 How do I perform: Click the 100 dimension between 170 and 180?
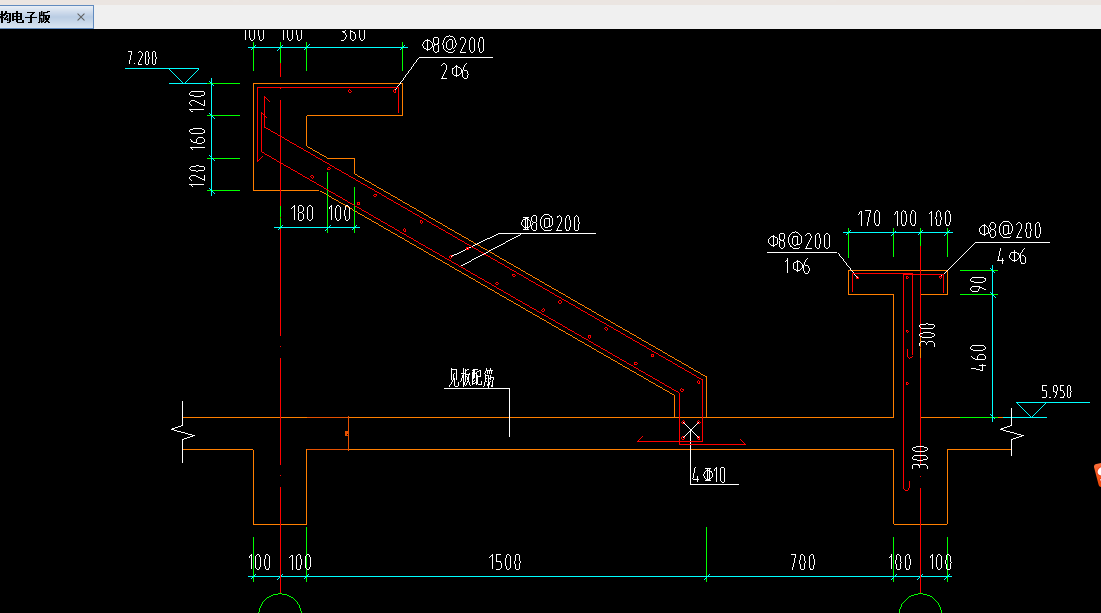tap(905, 219)
